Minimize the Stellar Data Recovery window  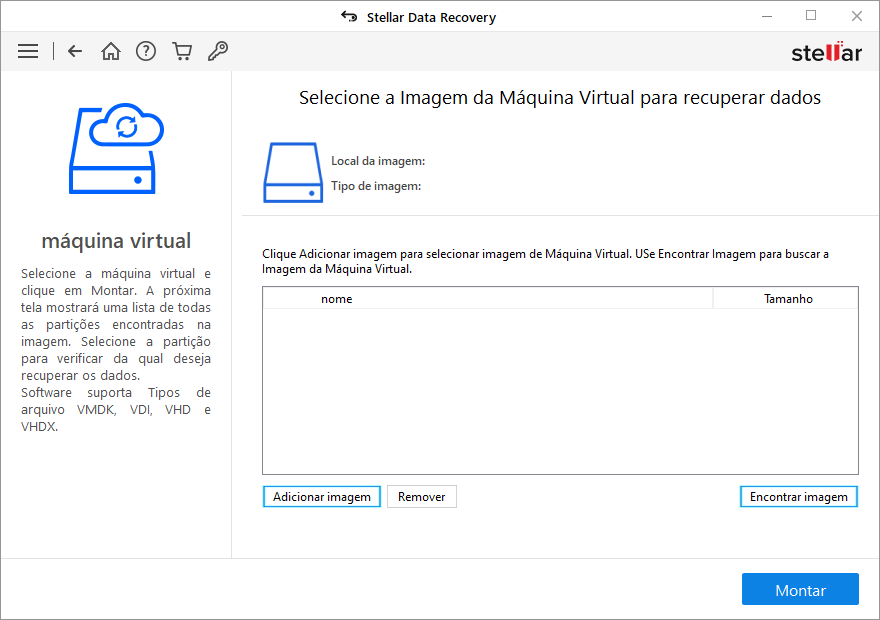coord(767,16)
